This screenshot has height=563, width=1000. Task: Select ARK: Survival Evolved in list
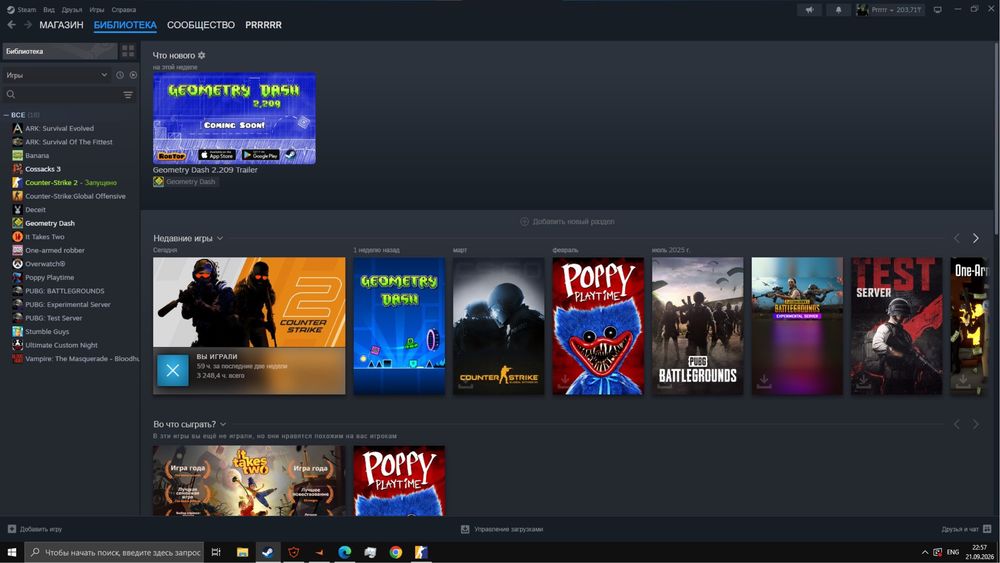coord(59,128)
